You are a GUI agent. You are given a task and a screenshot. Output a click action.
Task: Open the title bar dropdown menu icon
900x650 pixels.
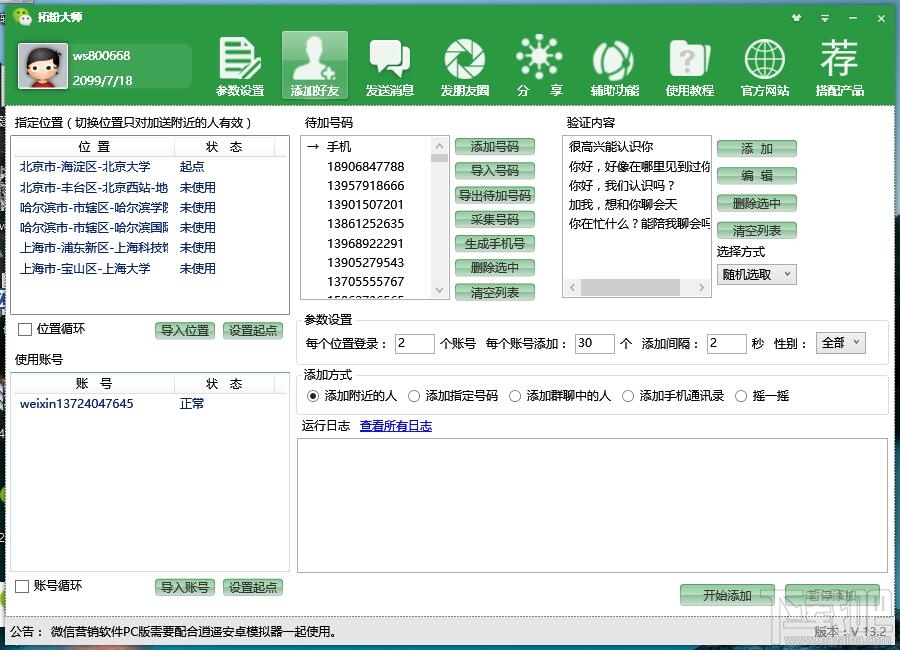click(x=825, y=18)
